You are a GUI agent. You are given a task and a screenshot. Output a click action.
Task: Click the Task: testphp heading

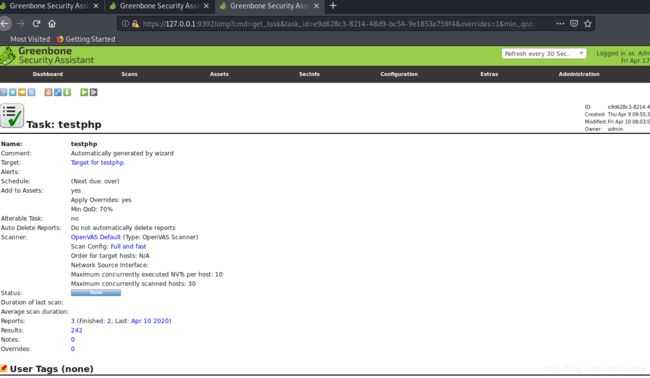64,124
